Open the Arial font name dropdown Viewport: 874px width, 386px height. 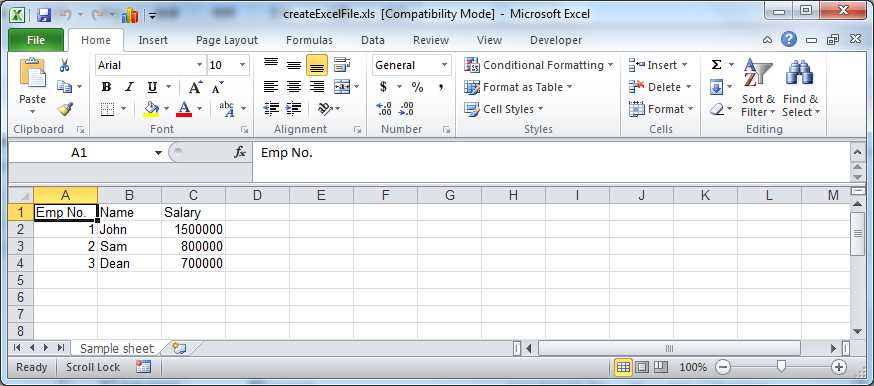[x=200, y=65]
